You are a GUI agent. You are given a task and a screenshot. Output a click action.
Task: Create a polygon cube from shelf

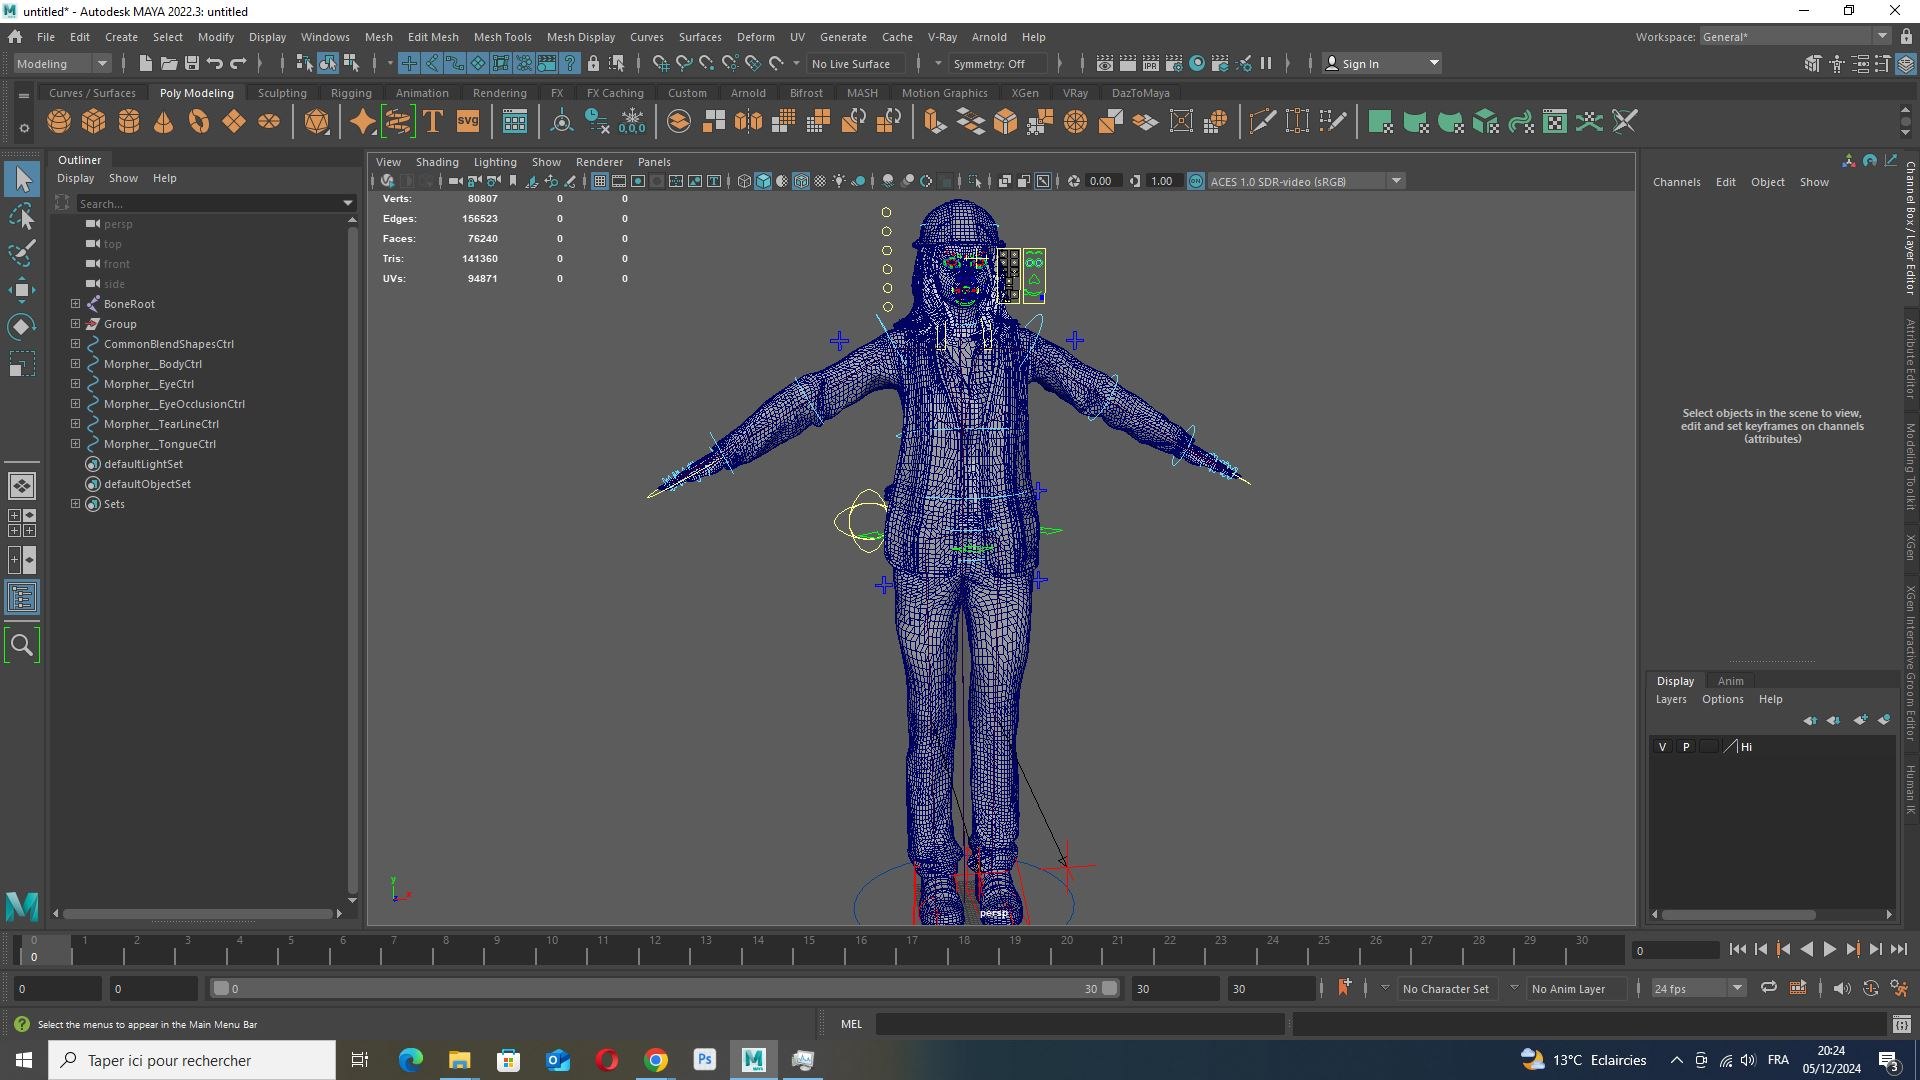coord(94,122)
